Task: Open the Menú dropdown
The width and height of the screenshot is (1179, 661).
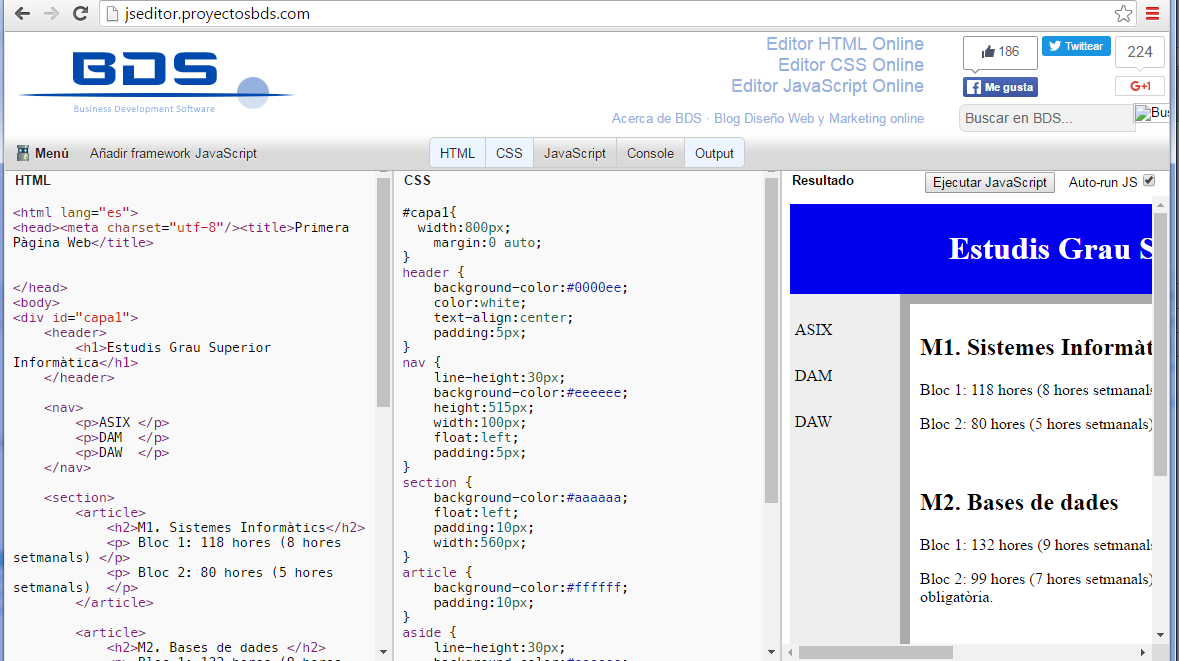Action: click(x=43, y=153)
